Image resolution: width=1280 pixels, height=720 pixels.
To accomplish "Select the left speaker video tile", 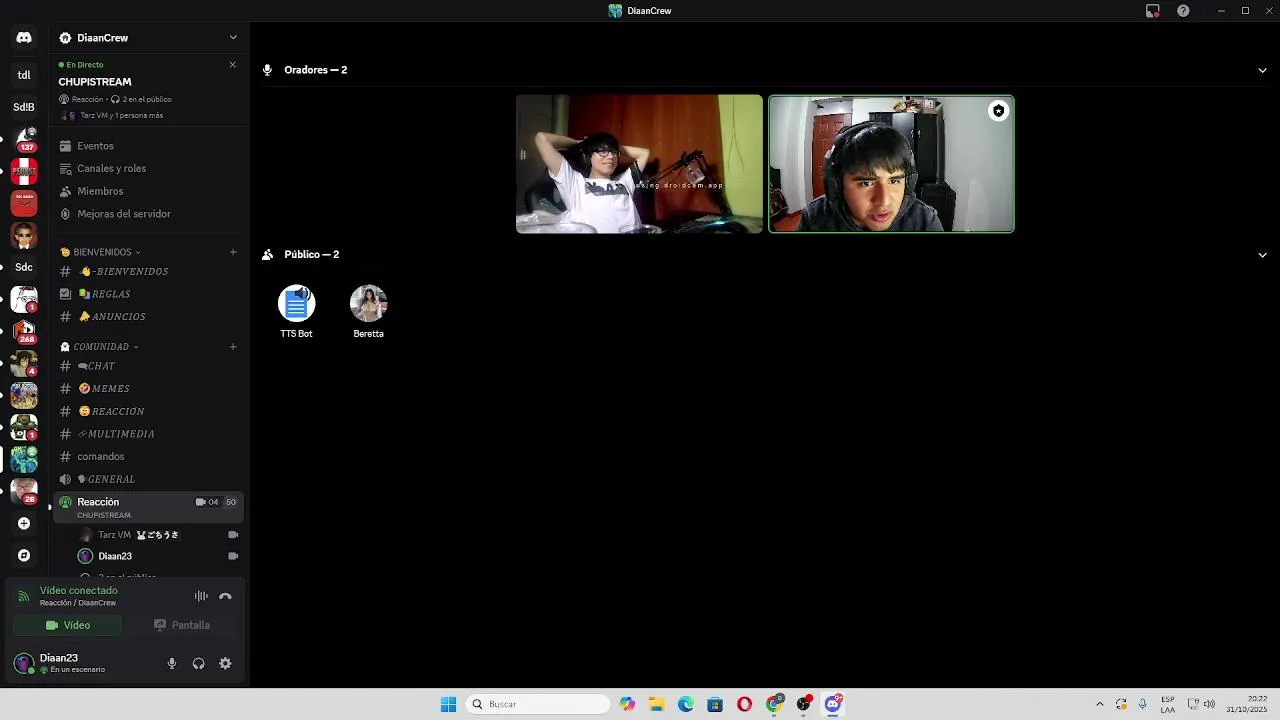I will coord(639,164).
